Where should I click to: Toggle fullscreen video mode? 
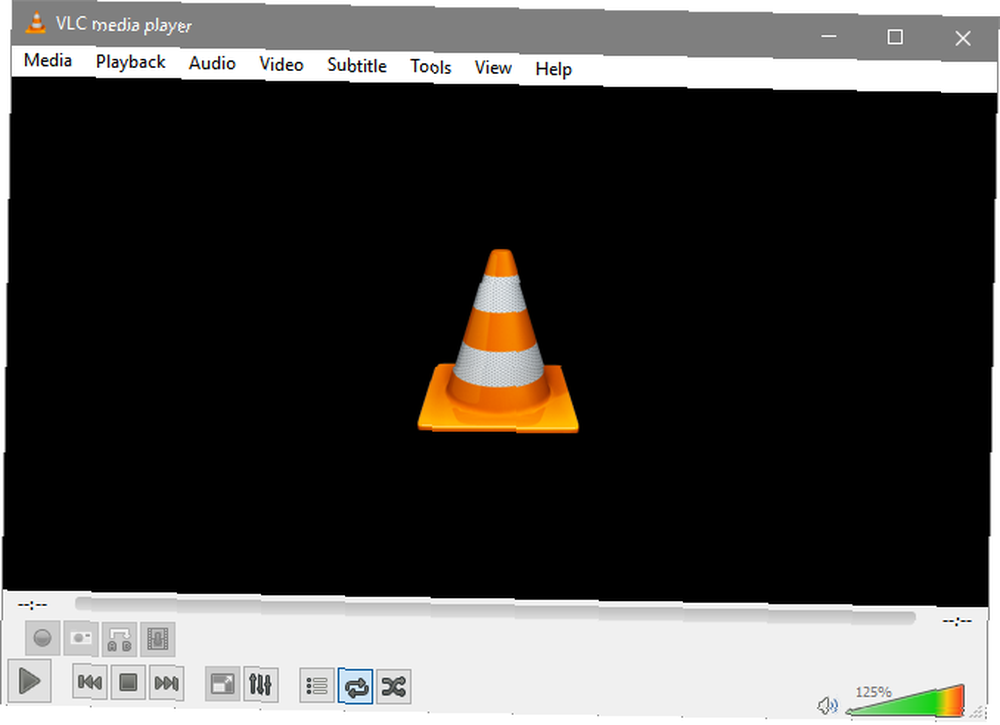pos(223,684)
